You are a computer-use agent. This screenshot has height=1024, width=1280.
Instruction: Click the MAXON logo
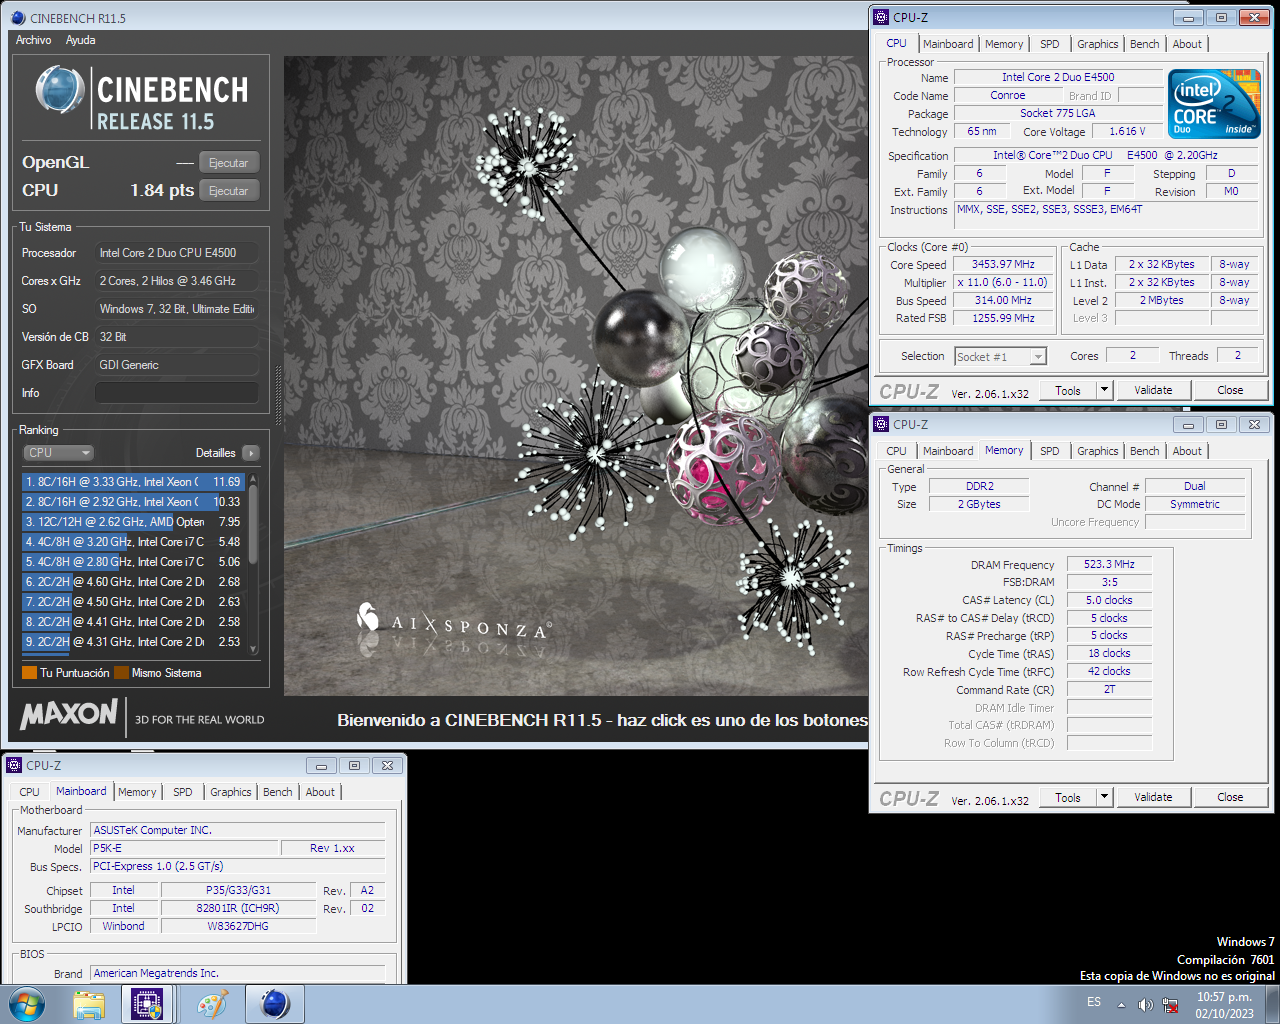pyautogui.click(x=69, y=714)
